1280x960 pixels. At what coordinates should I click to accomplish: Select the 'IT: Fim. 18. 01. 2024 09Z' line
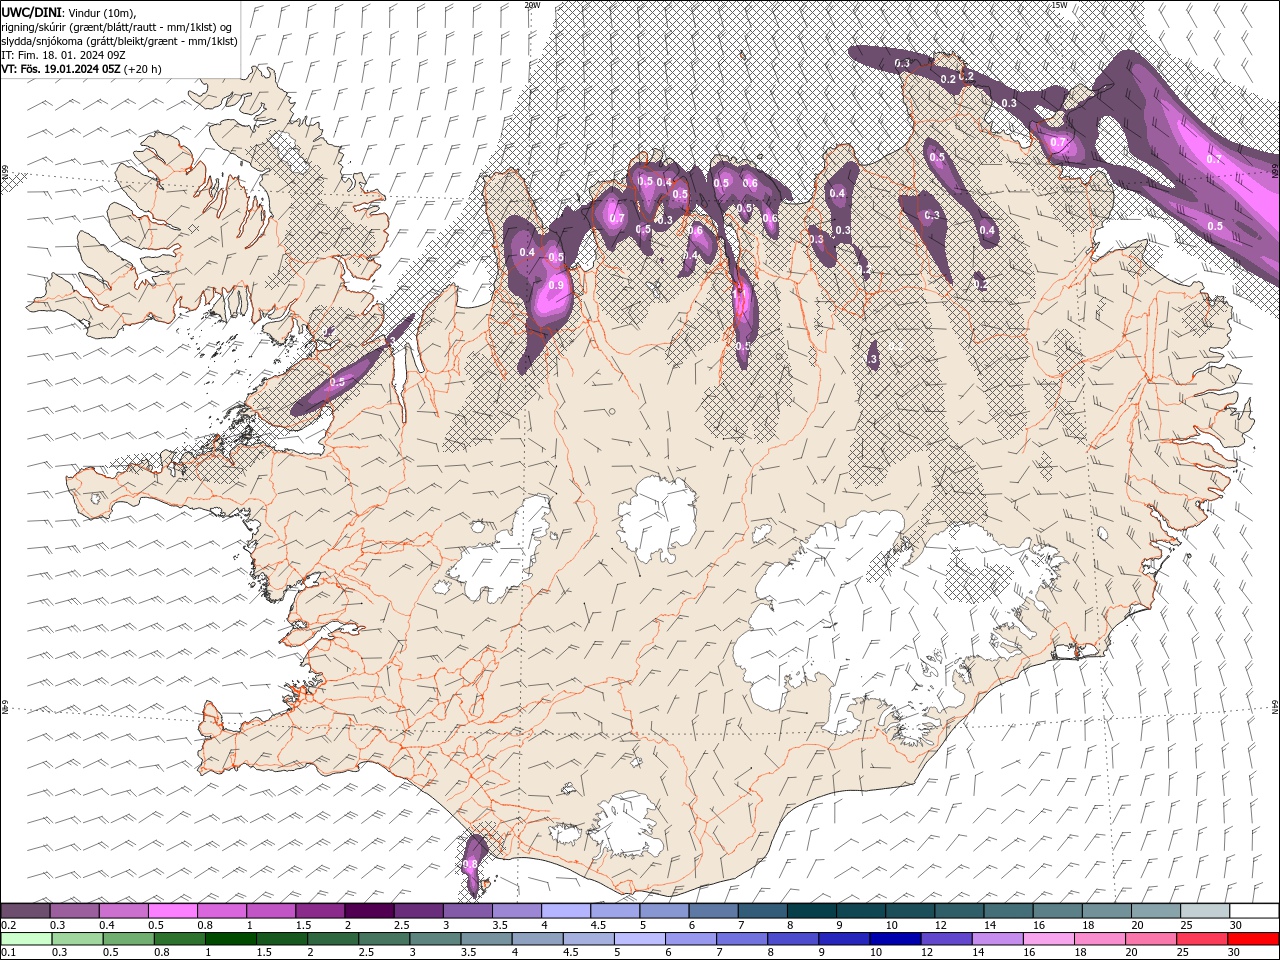(63, 55)
